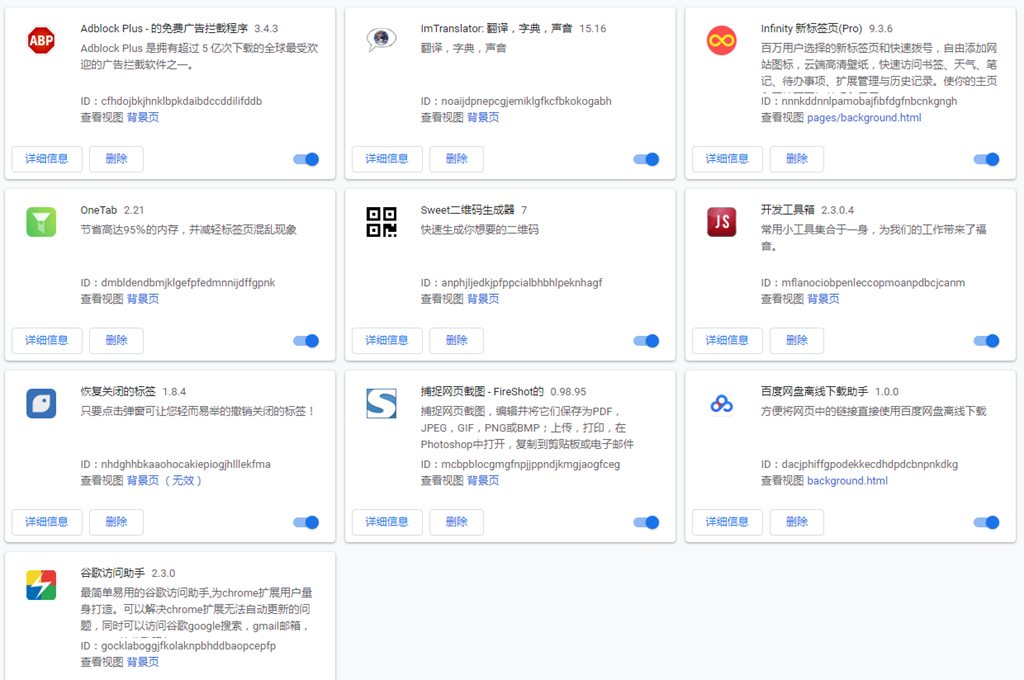The height and width of the screenshot is (680, 1024).
Task: Click the Sweet QR code generator icon
Action: click(381, 222)
